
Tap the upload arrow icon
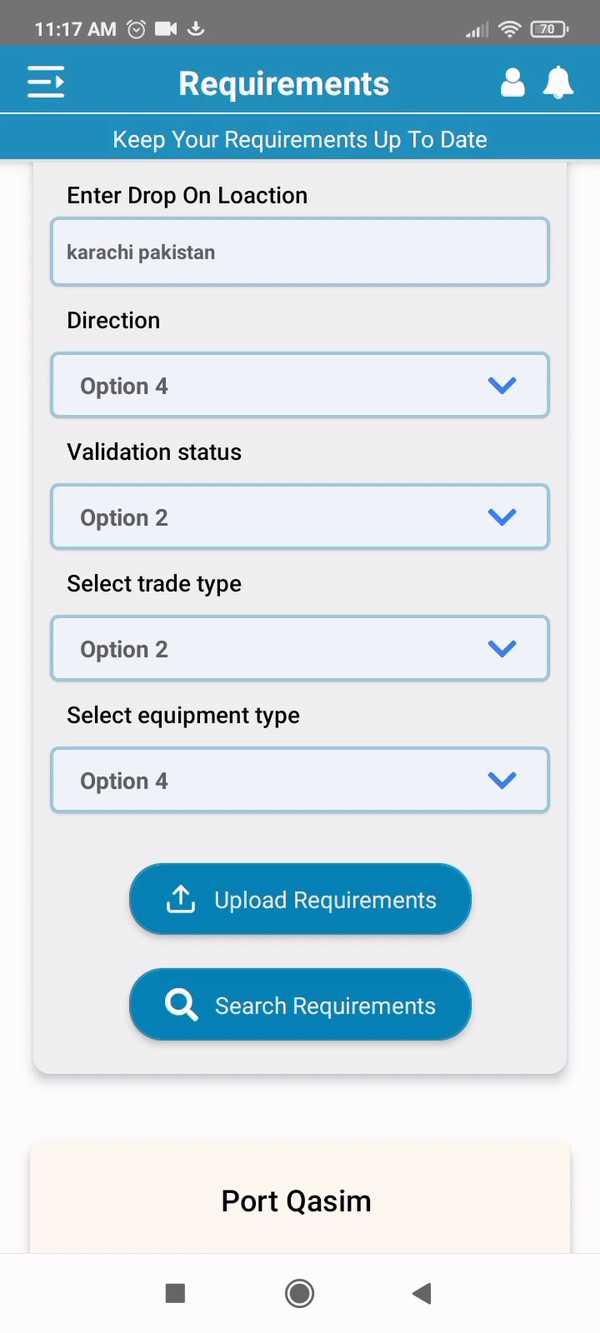(180, 899)
